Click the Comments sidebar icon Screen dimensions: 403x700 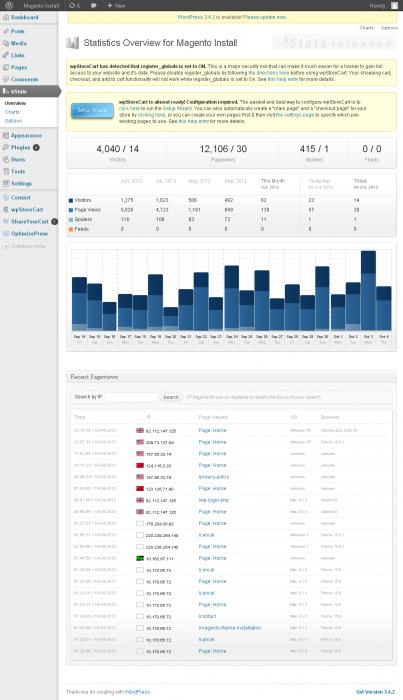6,79
